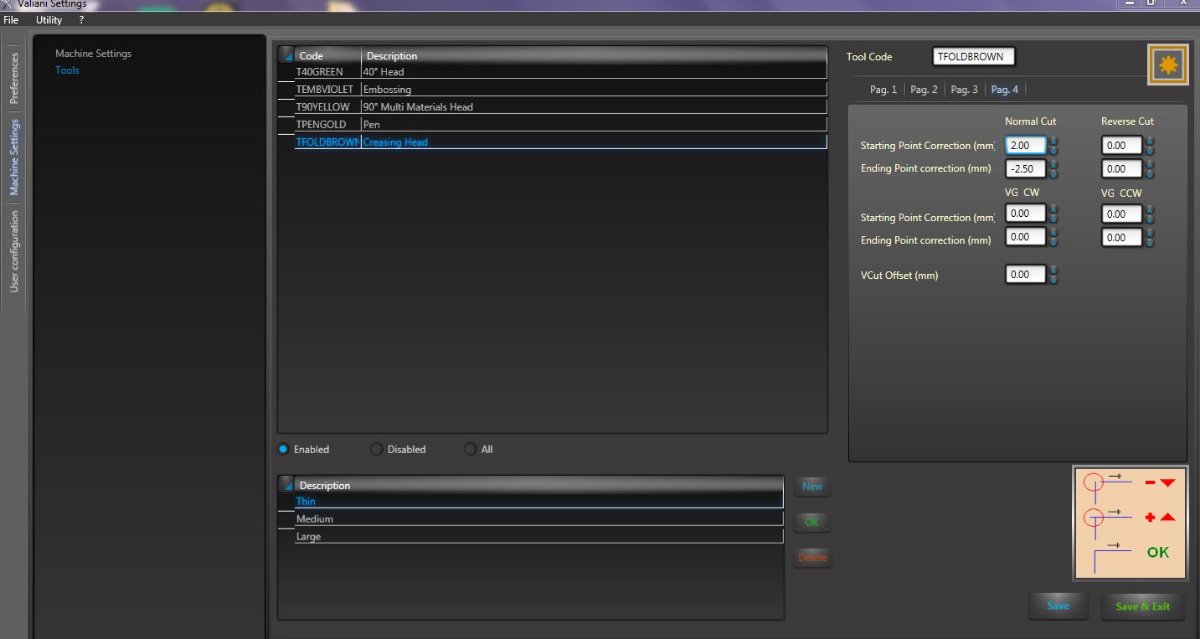Open the User configuration side tab
Viewport: 1200px width, 639px height.
[14, 250]
